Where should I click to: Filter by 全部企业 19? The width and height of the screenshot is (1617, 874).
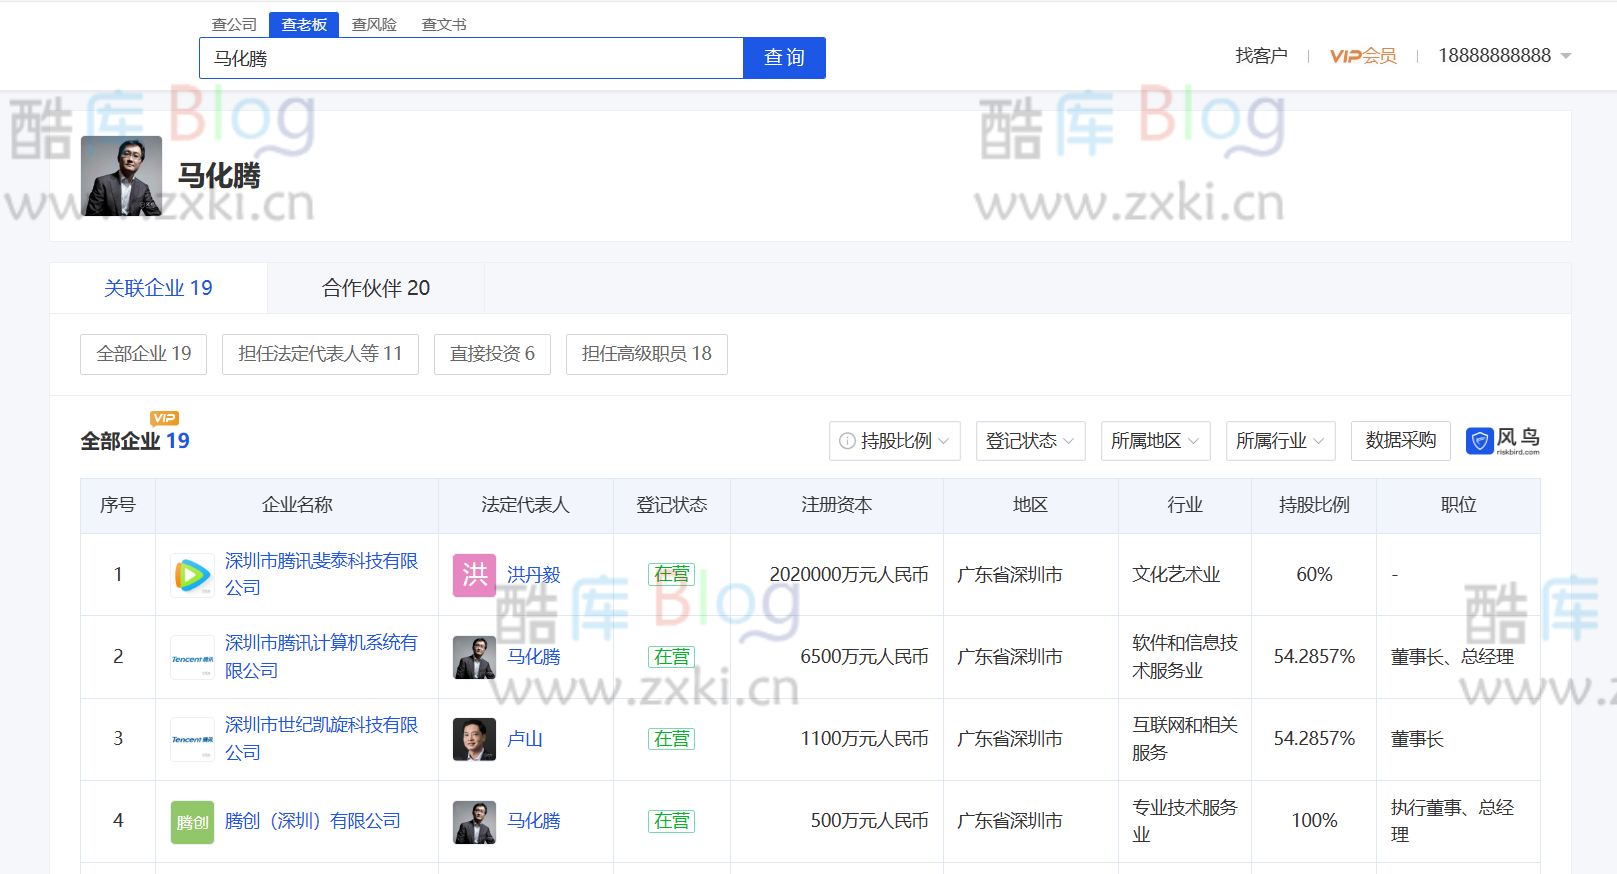click(143, 354)
